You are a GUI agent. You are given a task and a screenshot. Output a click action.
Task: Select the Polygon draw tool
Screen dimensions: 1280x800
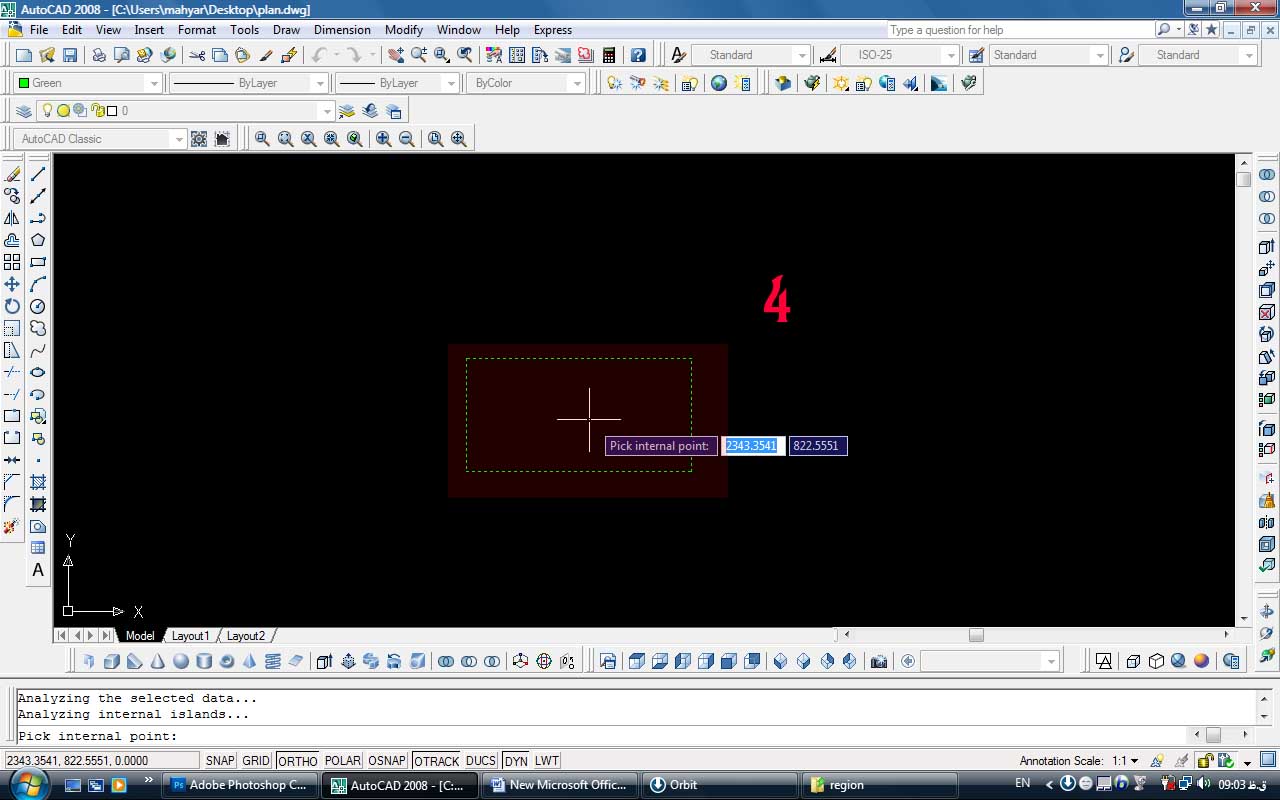(x=38, y=240)
